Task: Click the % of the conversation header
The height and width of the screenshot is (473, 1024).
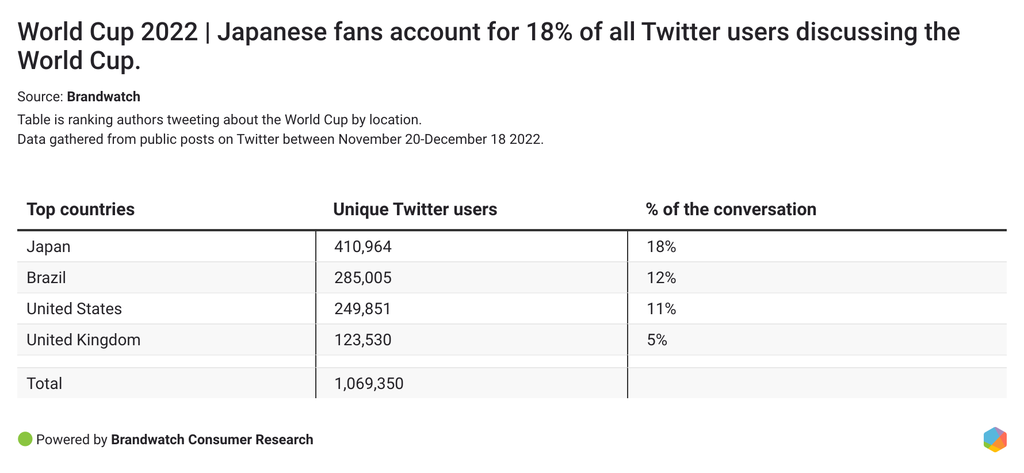Action: click(x=731, y=209)
